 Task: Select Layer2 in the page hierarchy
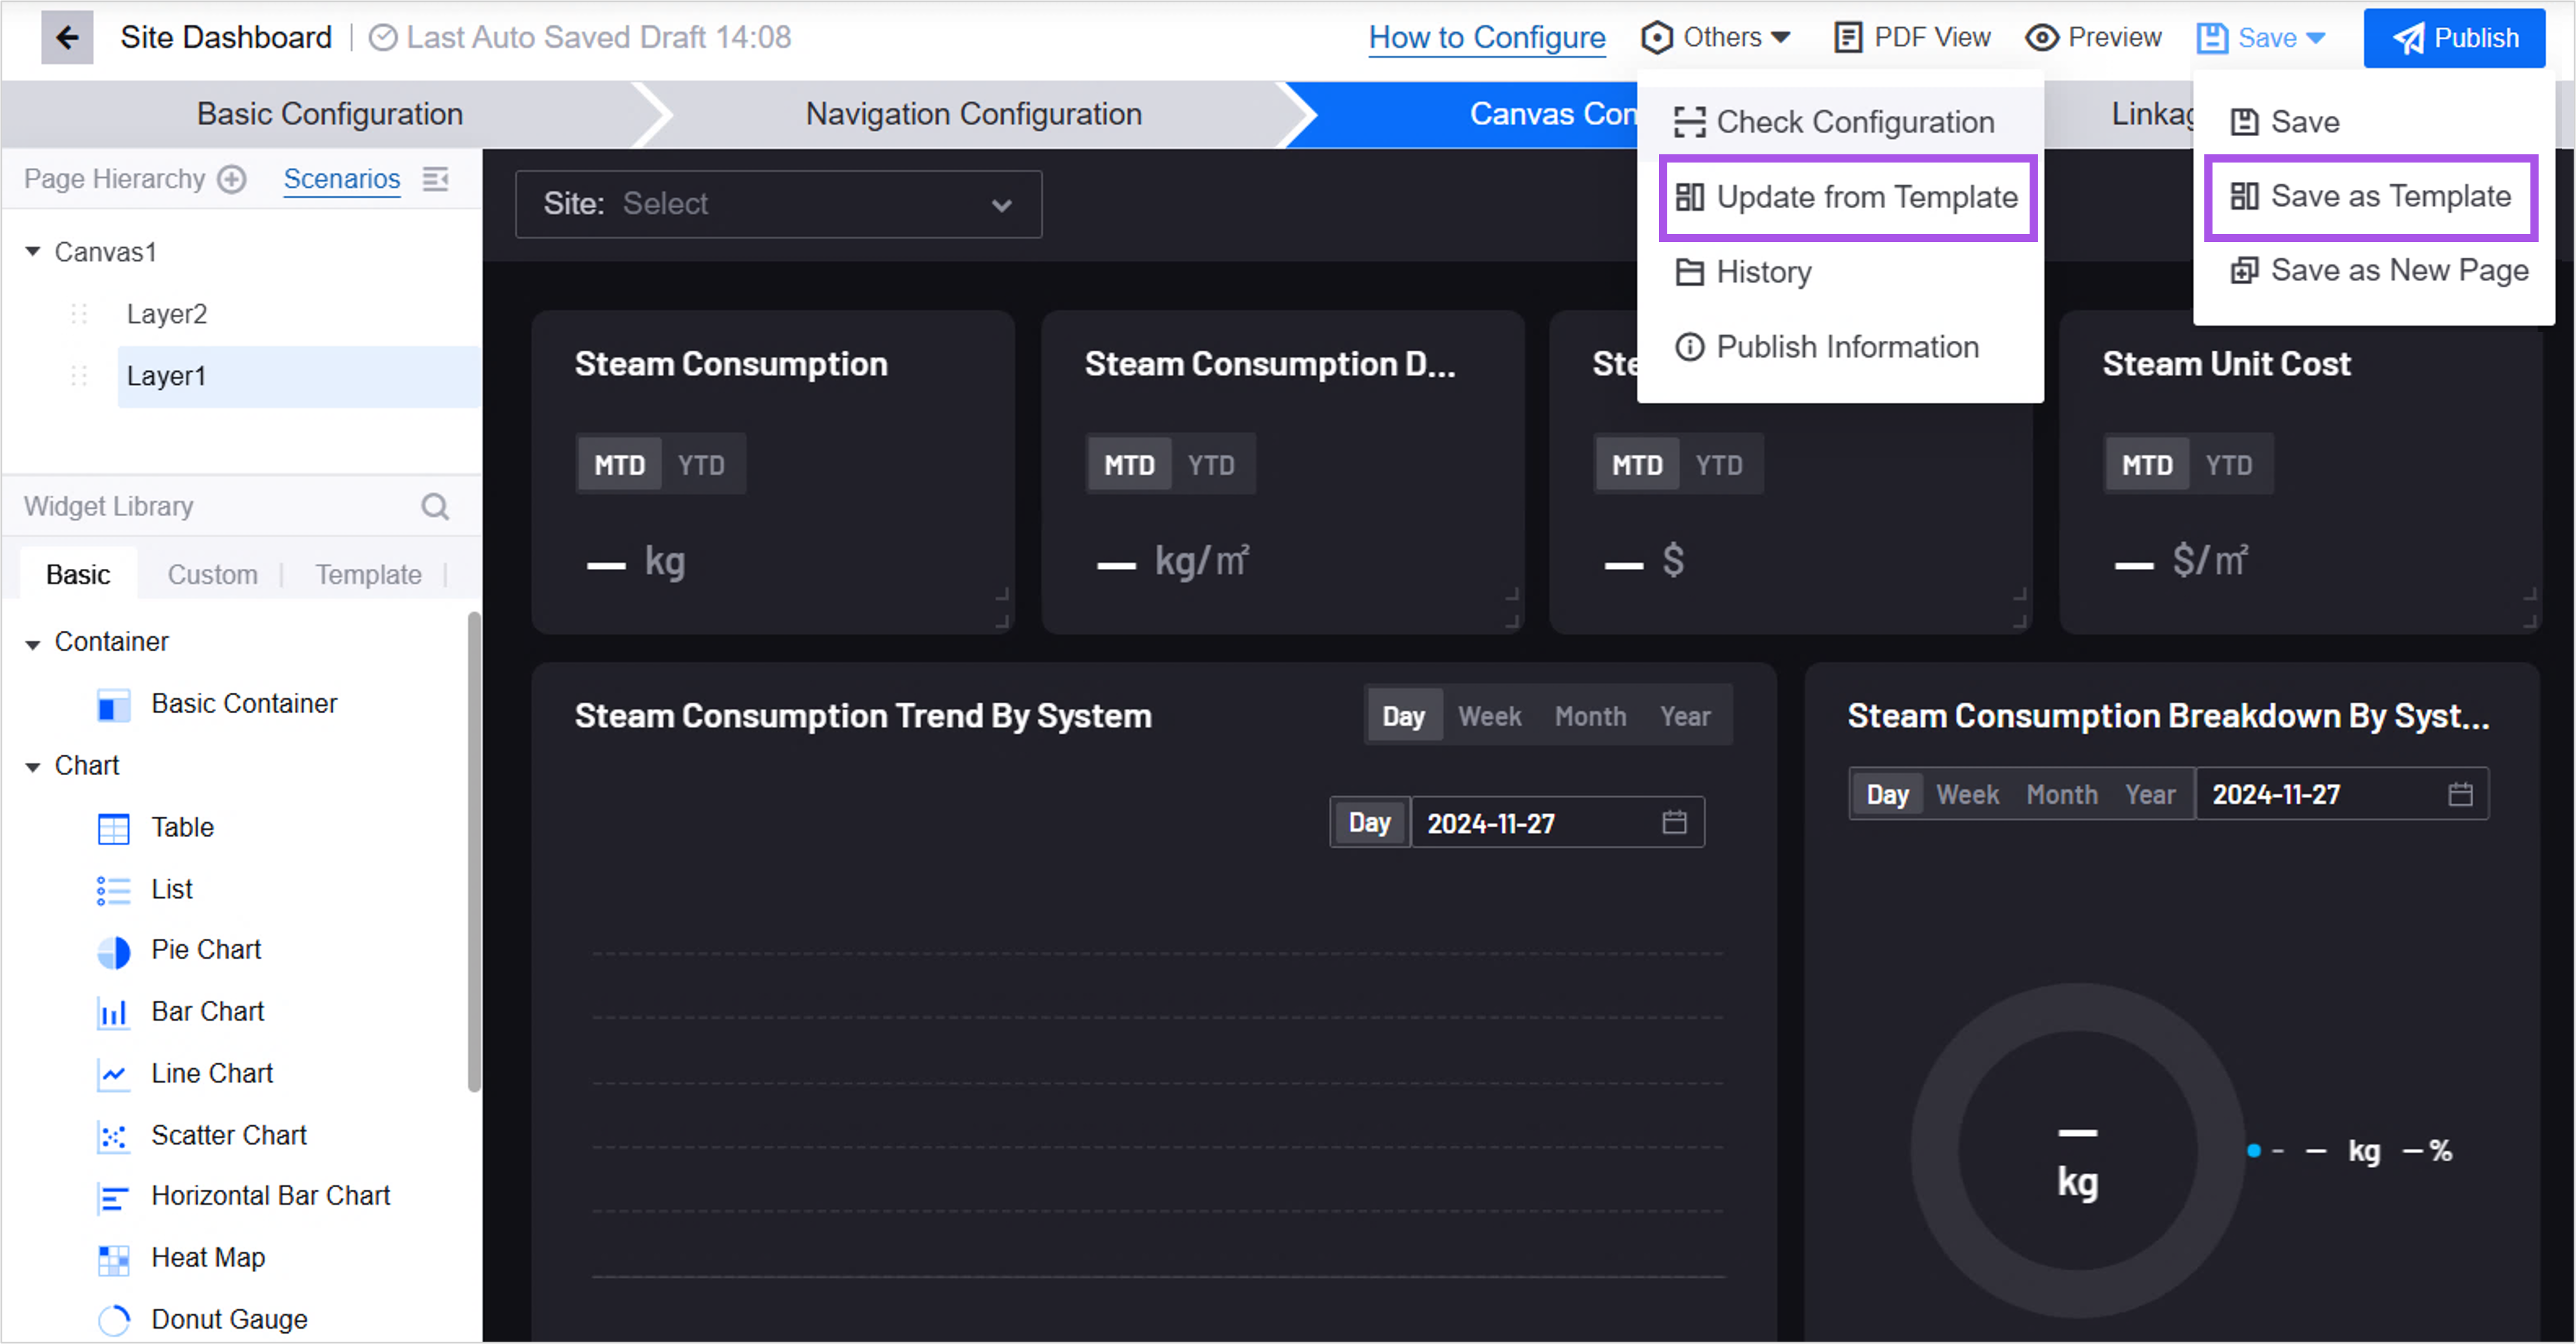click(x=167, y=314)
